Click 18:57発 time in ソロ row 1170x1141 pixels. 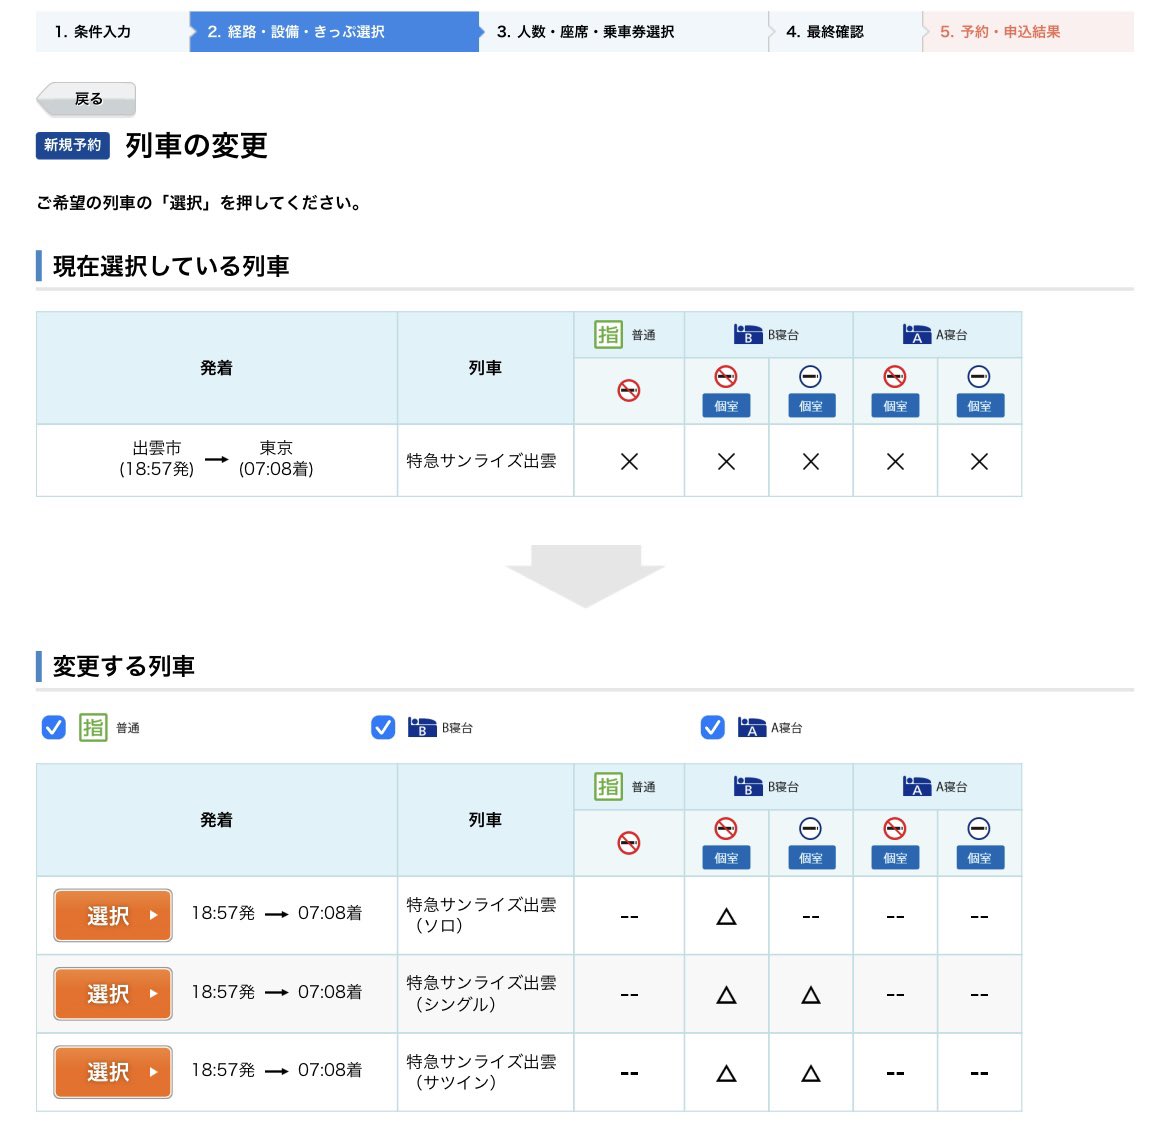[x=223, y=913]
